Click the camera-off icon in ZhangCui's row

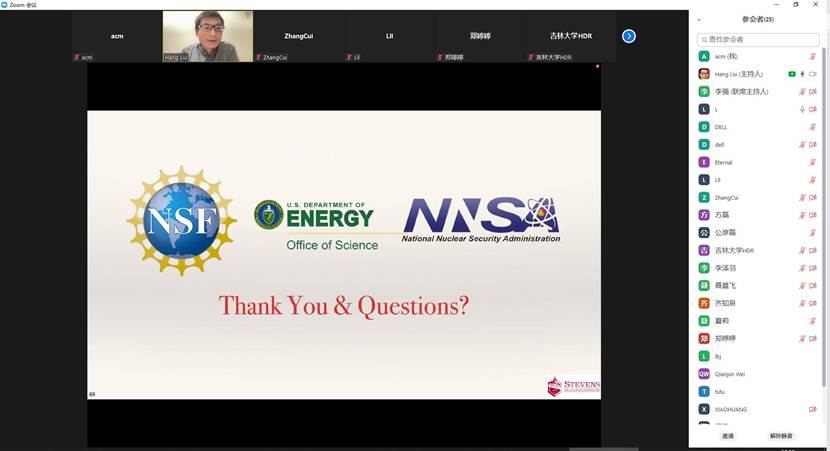point(812,197)
